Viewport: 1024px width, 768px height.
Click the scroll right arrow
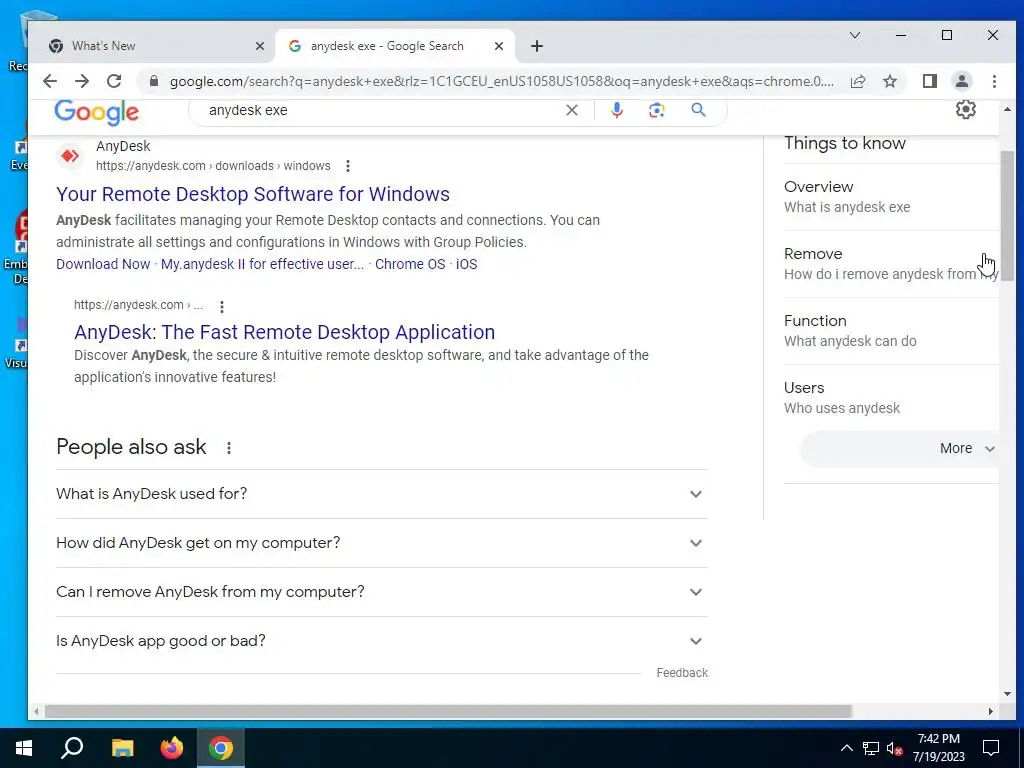coord(991,711)
